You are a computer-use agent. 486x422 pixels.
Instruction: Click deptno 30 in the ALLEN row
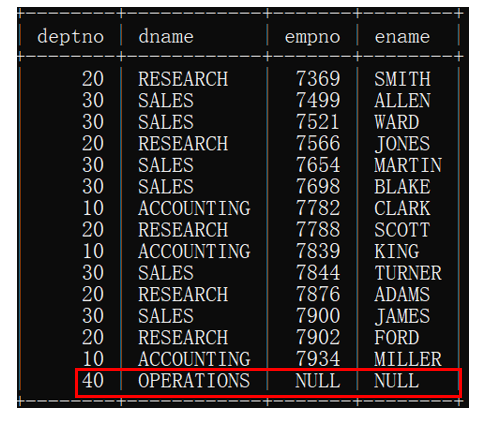pyautogui.click(x=93, y=100)
